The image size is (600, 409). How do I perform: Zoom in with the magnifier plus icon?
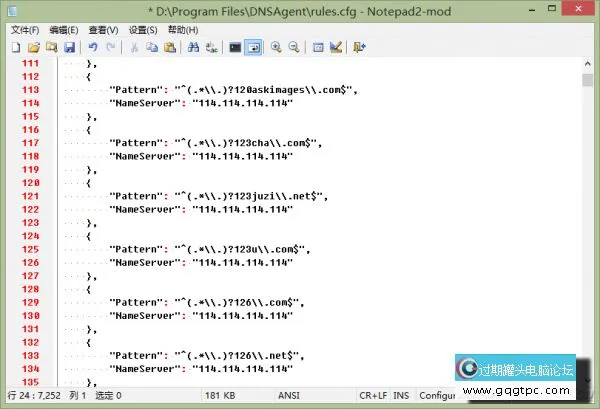click(276, 47)
